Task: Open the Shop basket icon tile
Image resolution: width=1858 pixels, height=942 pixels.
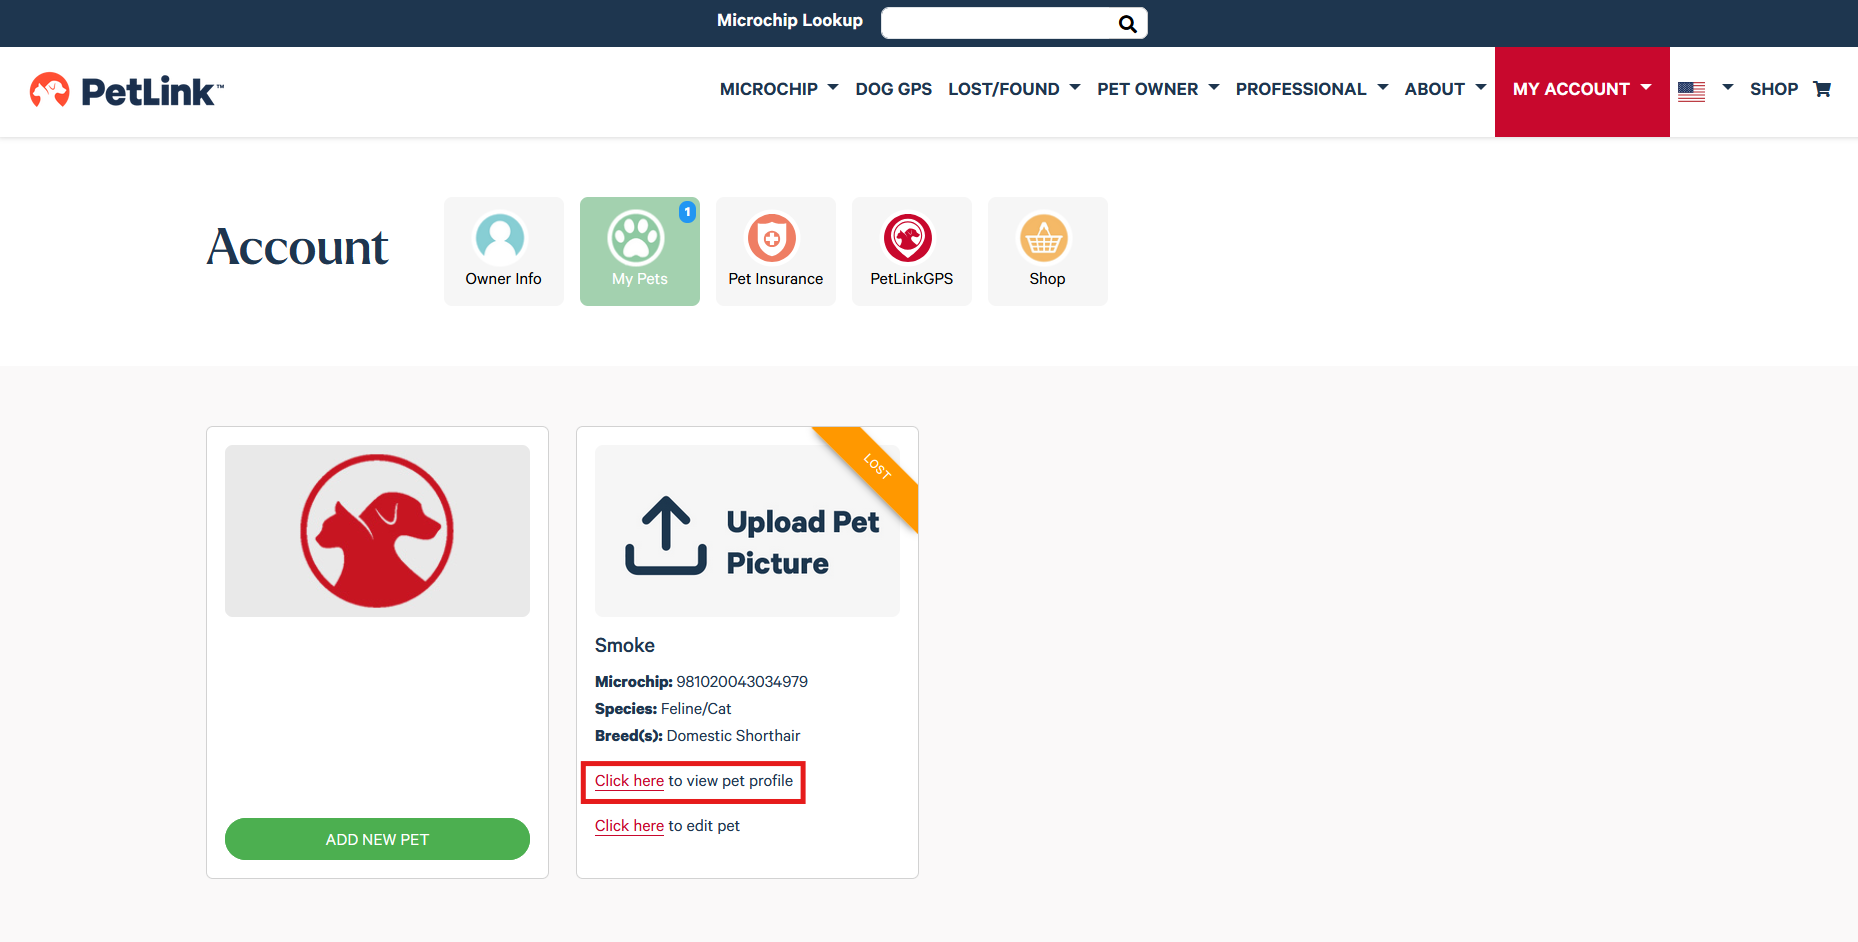Action: point(1048,251)
